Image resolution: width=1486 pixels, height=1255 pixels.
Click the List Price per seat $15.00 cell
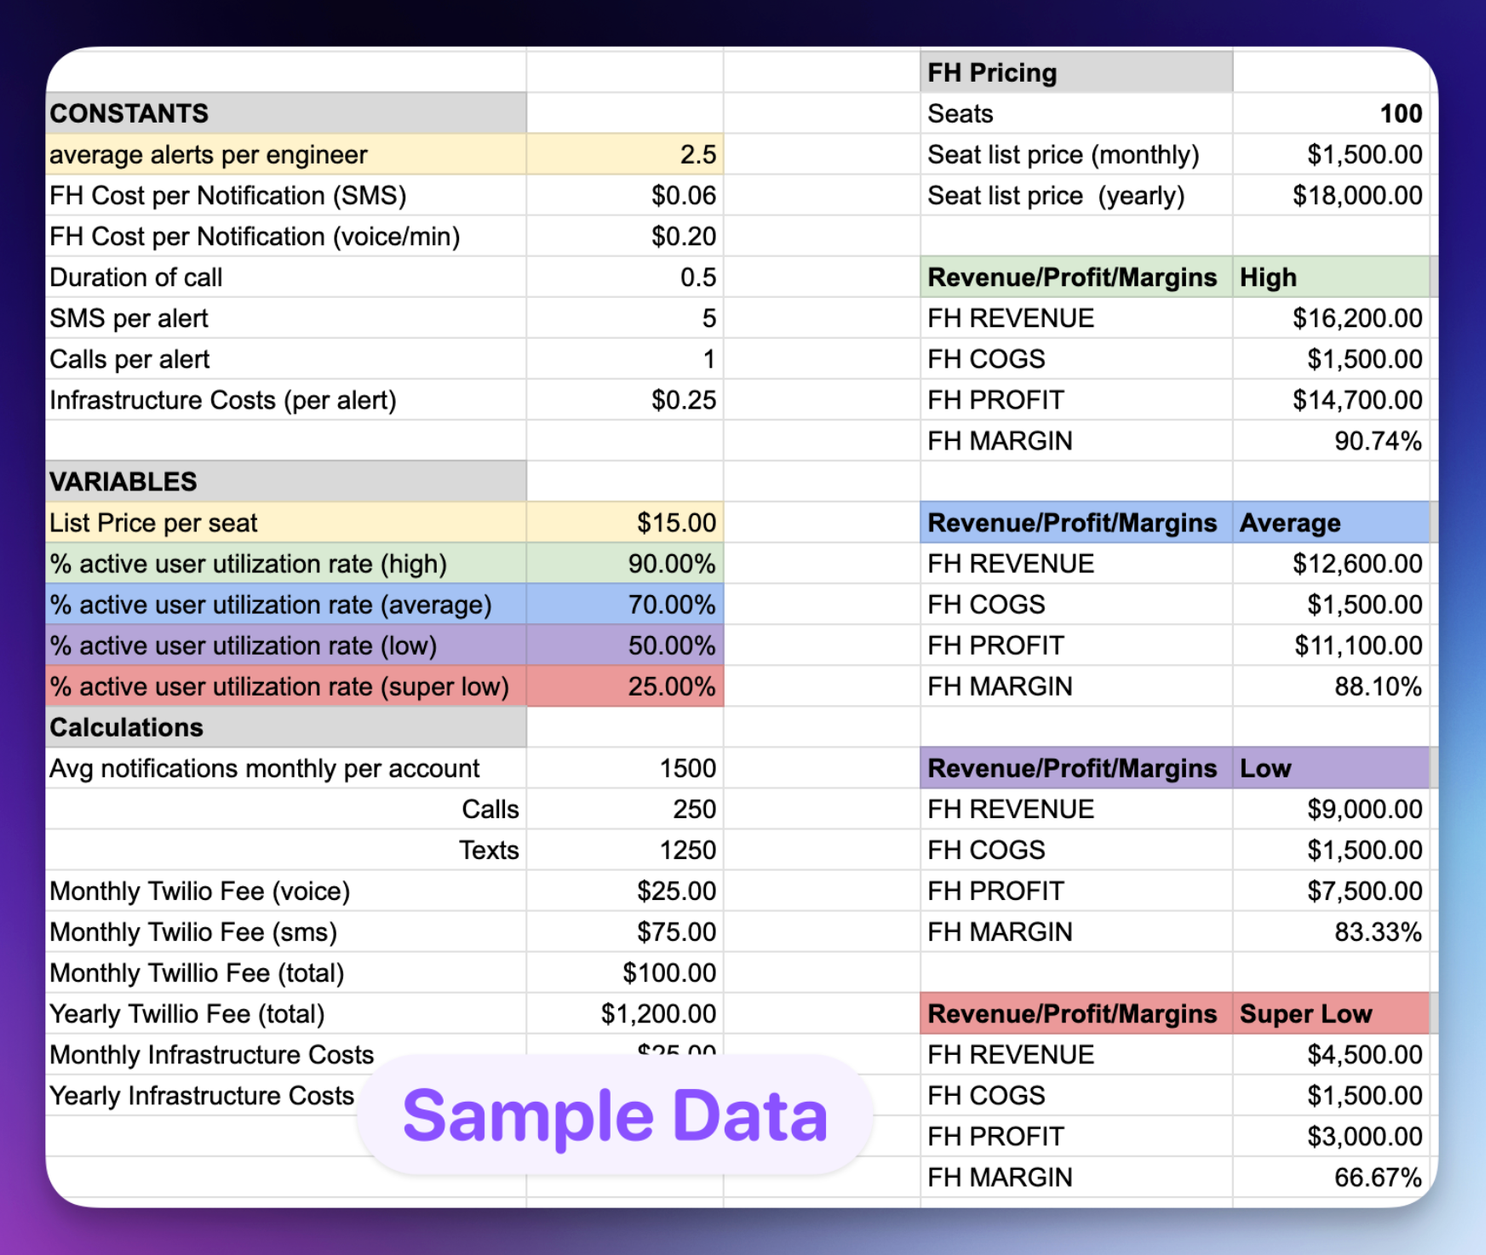(x=625, y=522)
